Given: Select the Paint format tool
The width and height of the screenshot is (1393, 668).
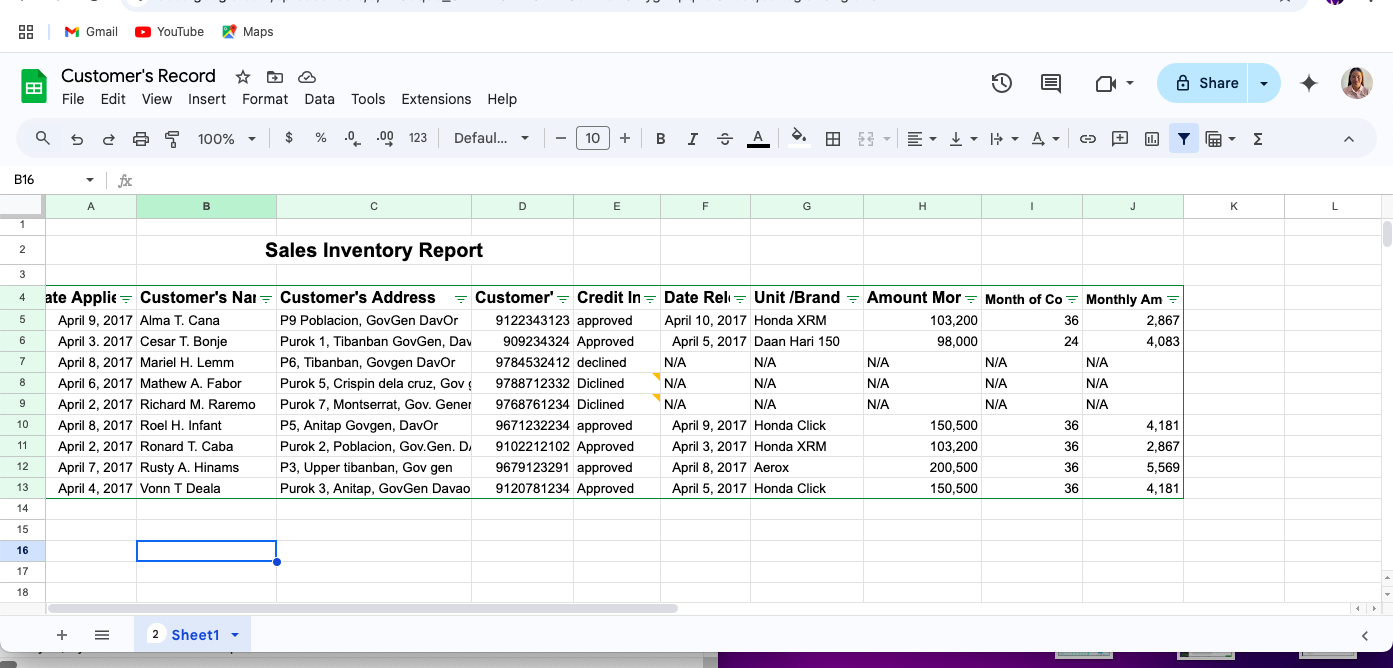Looking at the screenshot, I should click(x=172, y=139).
